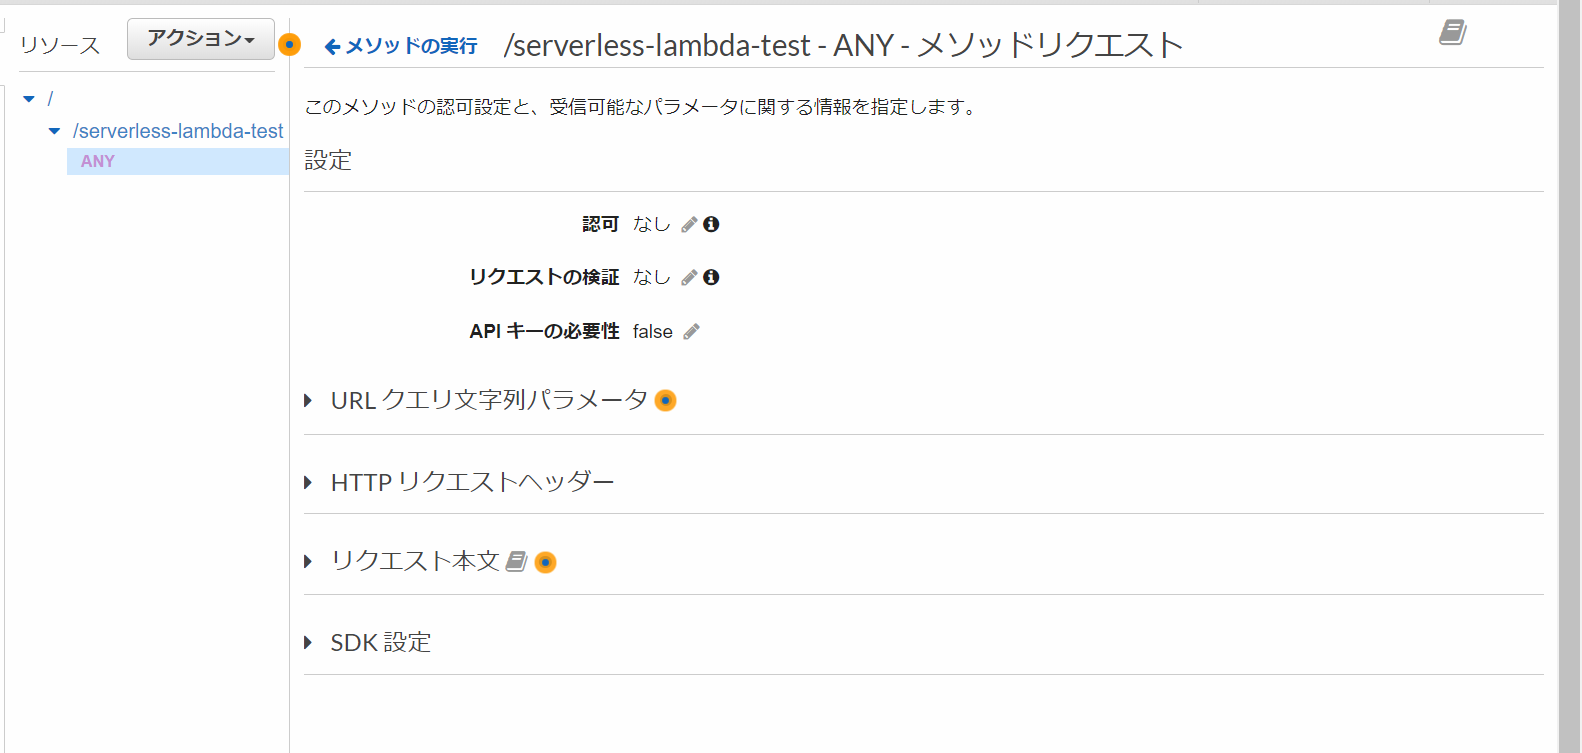Image resolution: width=1582 pixels, height=753 pixels.
Task: Click the /serverless-lambda-test resource label
Action: click(x=176, y=131)
